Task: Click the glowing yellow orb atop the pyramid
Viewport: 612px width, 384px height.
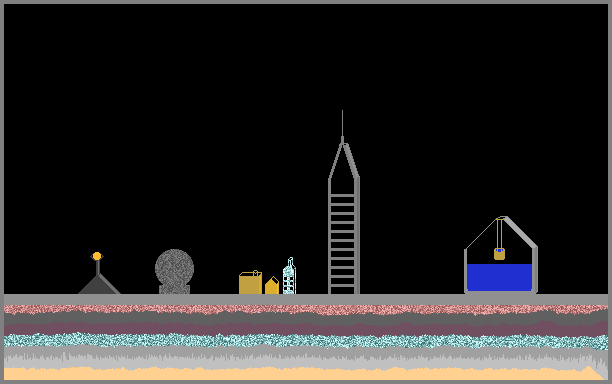Action: pos(97,256)
